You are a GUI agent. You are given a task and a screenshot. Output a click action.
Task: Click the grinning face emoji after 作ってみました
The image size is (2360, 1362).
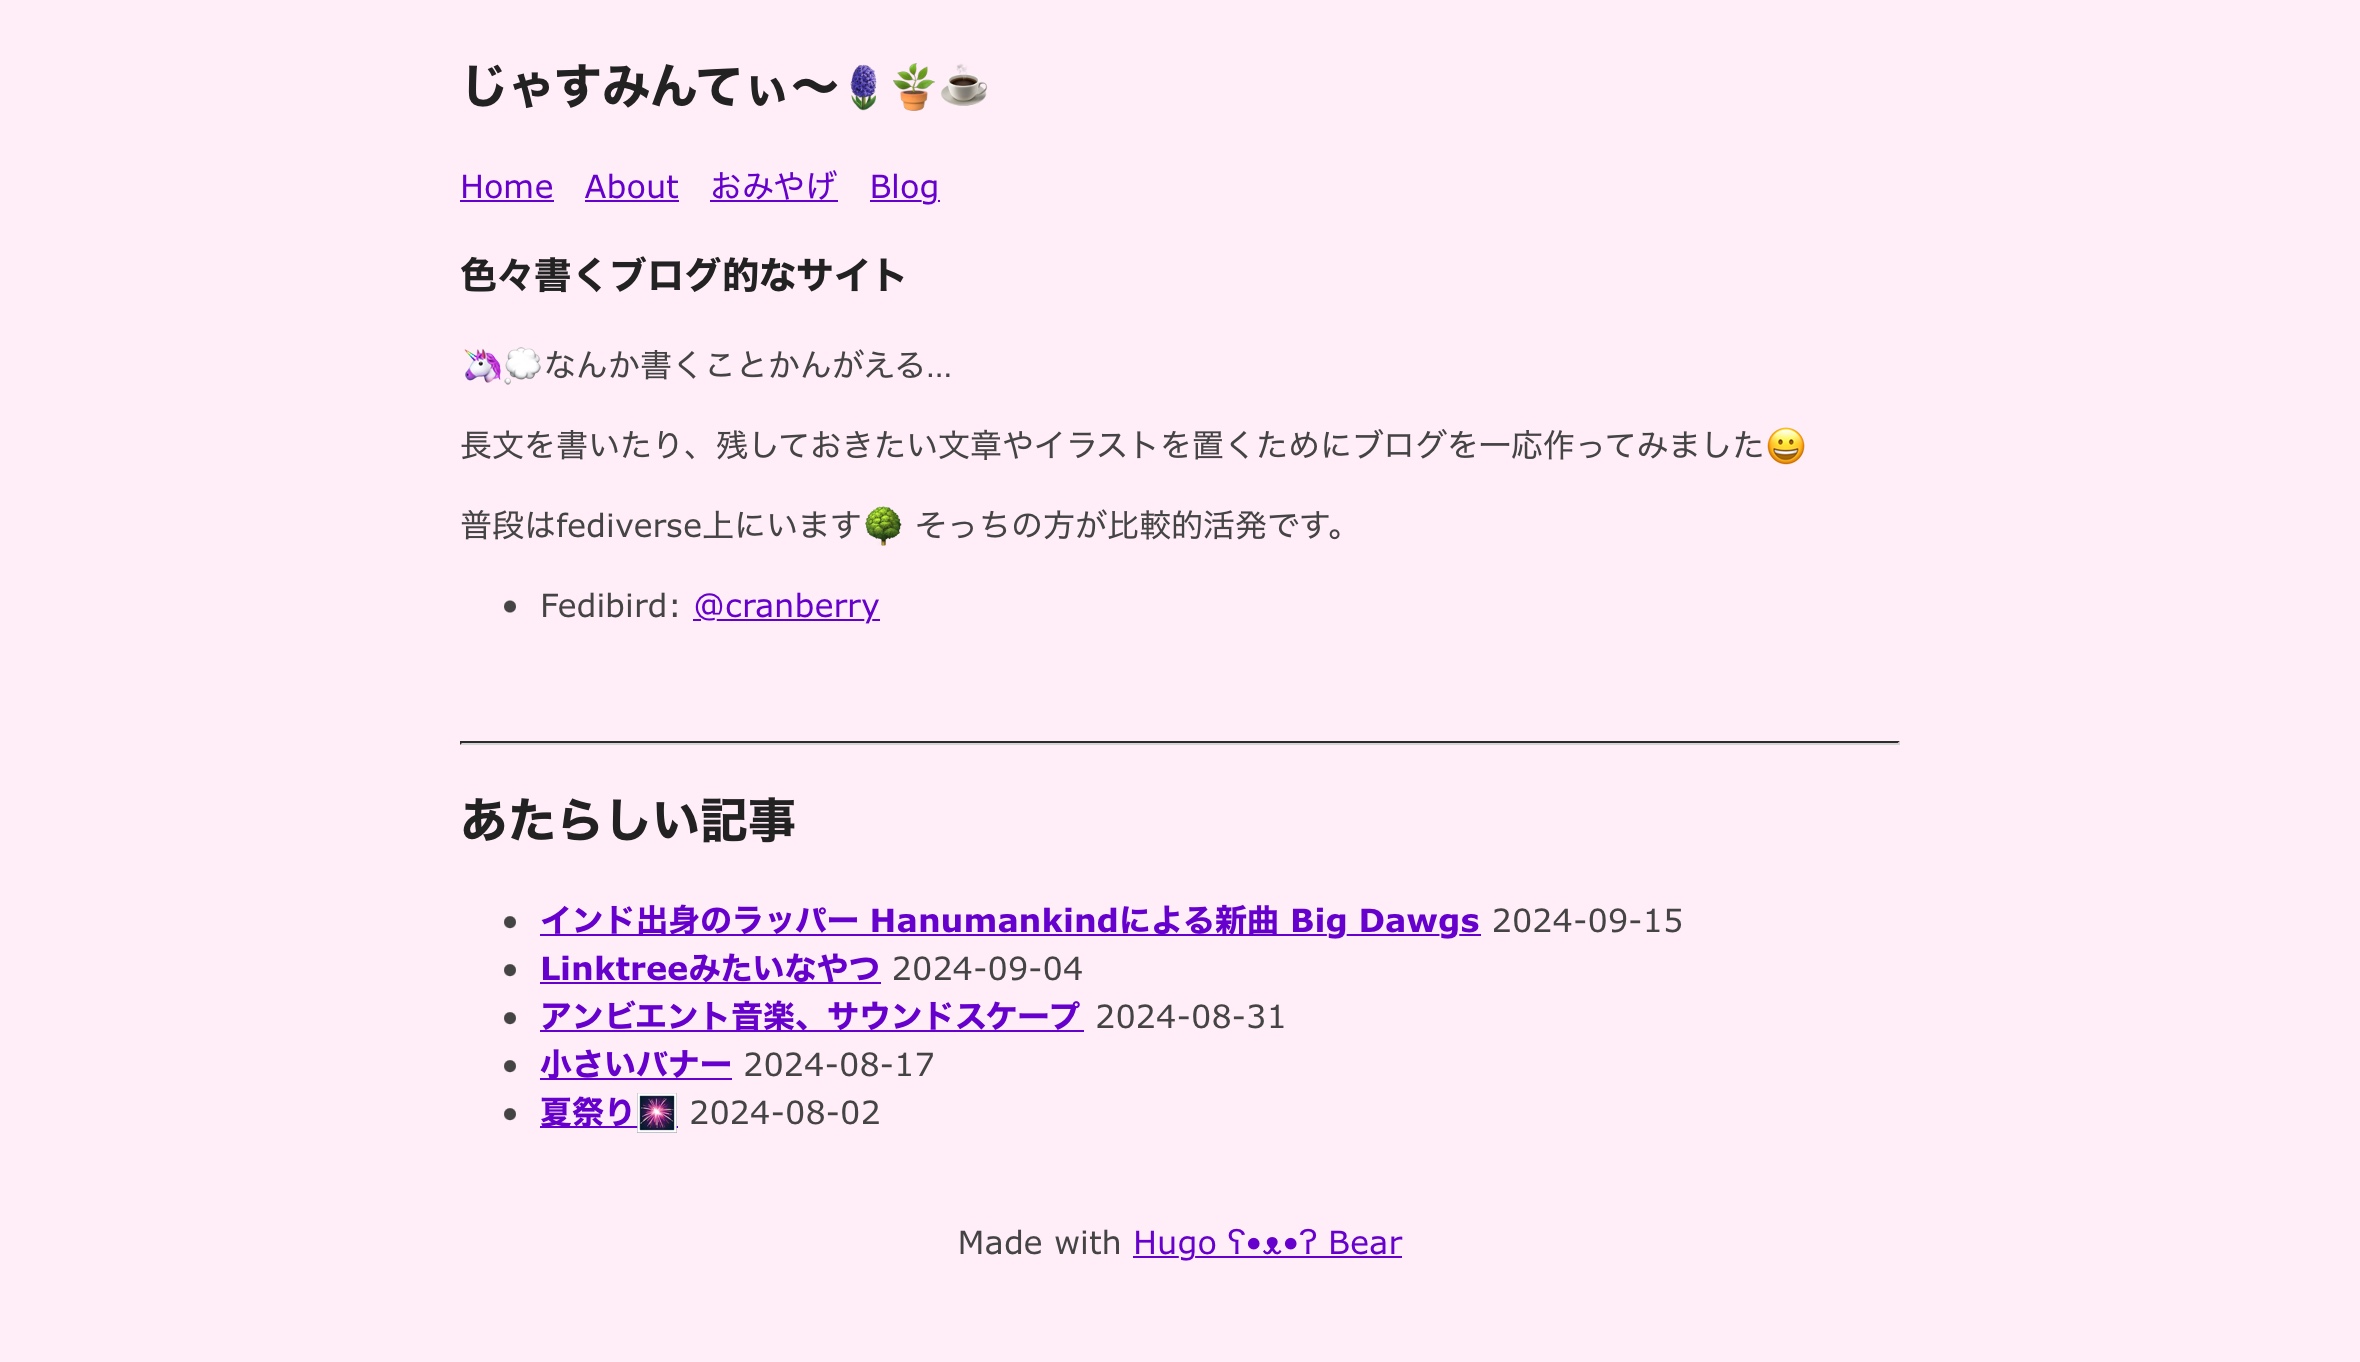tap(1786, 446)
